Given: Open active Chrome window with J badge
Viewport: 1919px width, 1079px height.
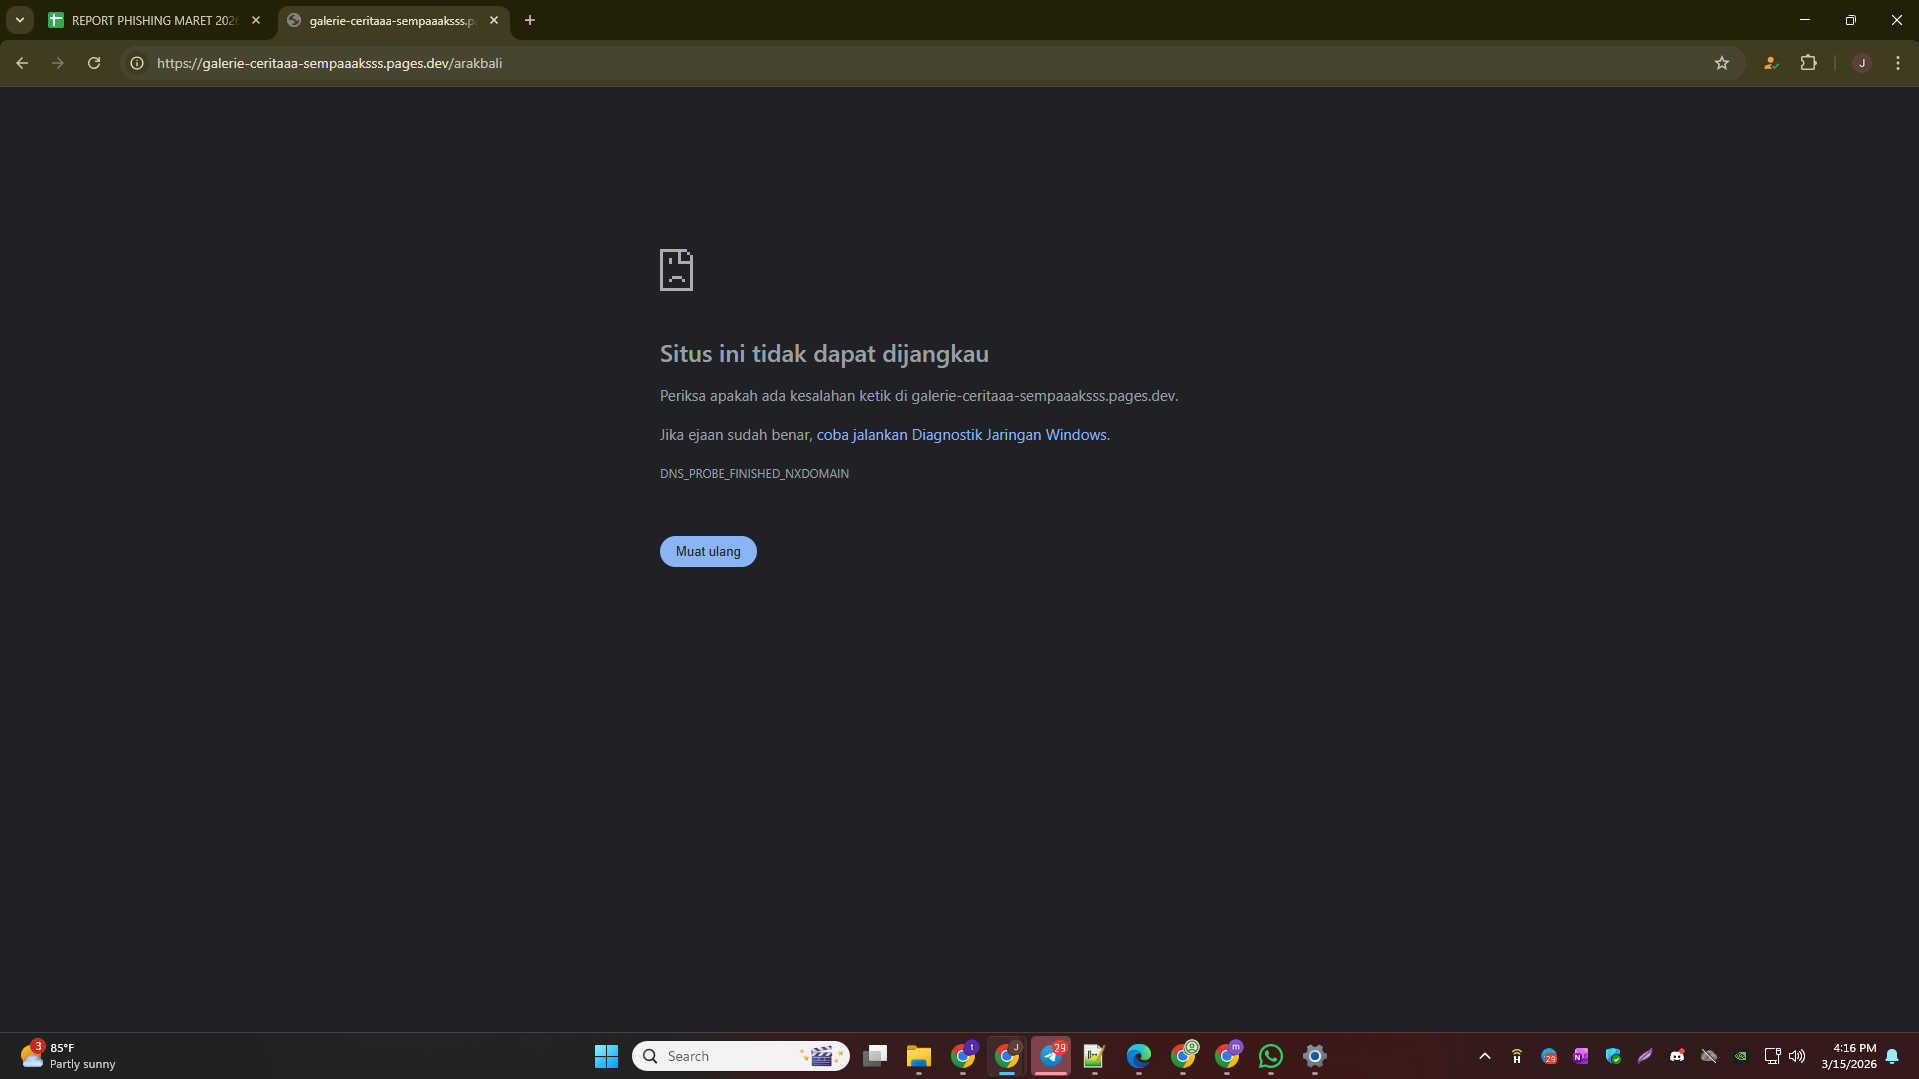Looking at the screenshot, I should click(1007, 1056).
